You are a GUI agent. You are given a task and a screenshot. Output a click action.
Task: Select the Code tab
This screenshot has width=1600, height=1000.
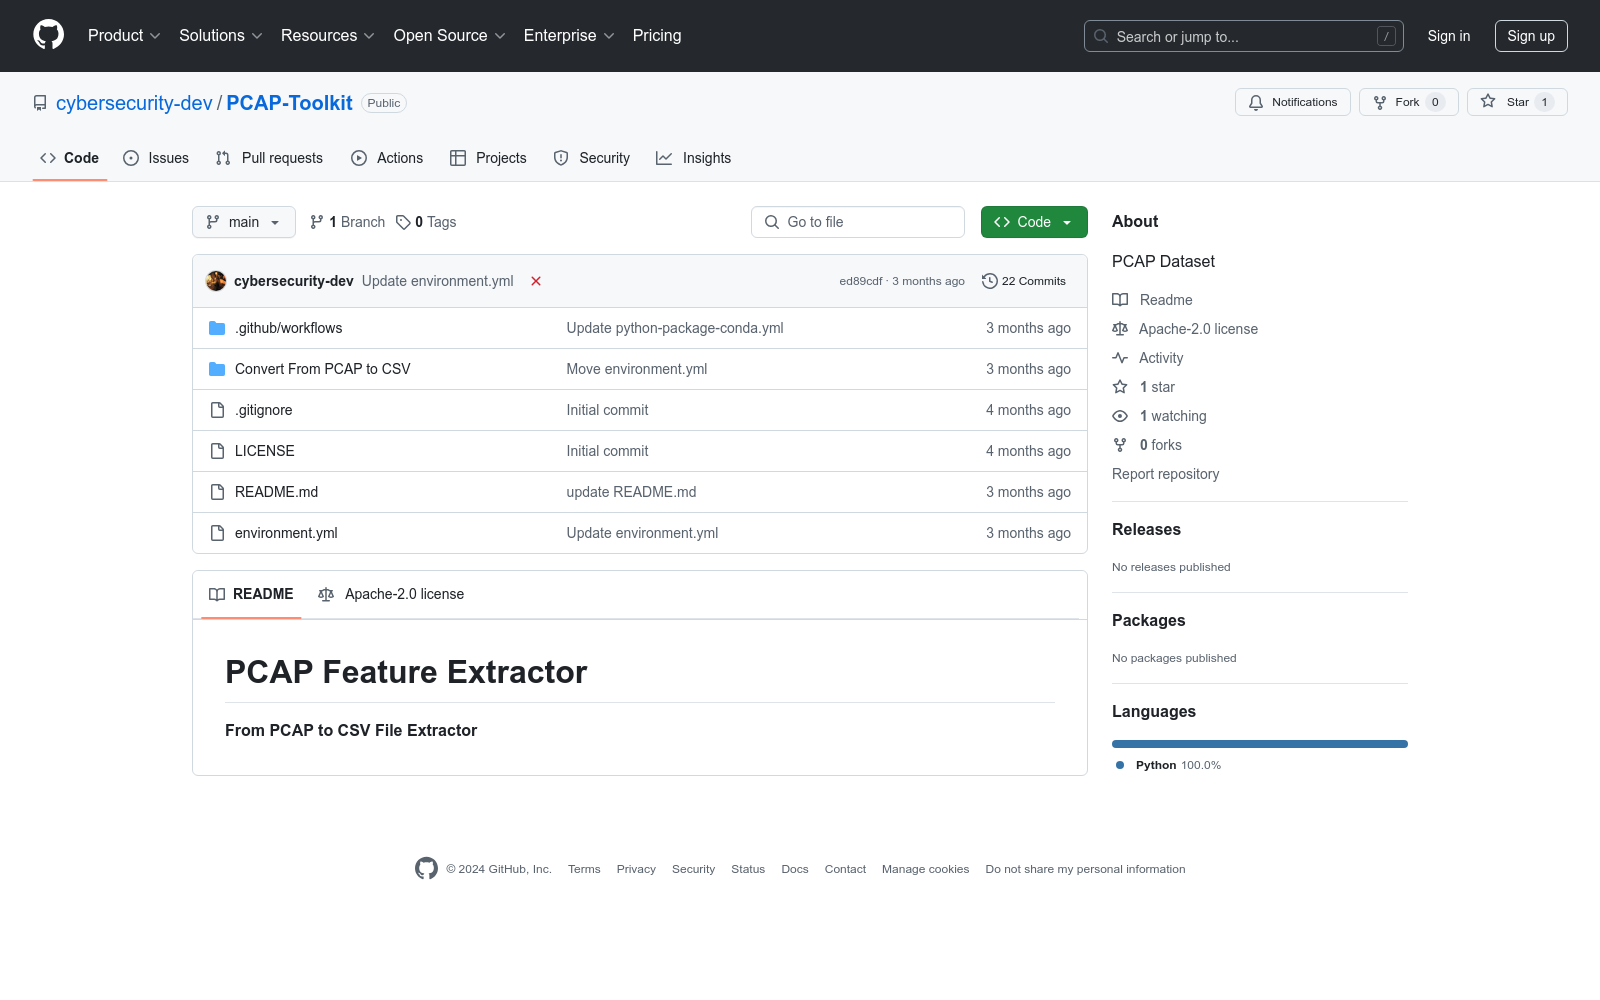coord(70,158)
